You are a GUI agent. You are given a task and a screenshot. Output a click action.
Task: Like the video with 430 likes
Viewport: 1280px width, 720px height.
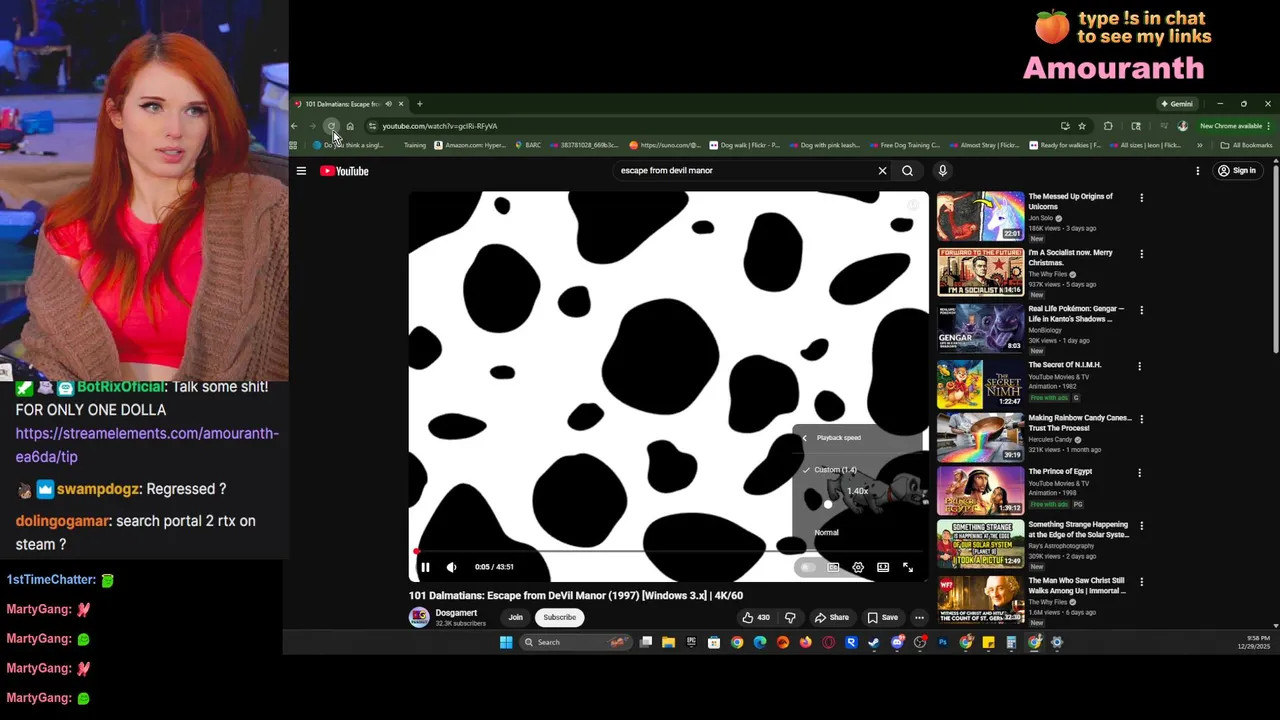coord(756,617)
